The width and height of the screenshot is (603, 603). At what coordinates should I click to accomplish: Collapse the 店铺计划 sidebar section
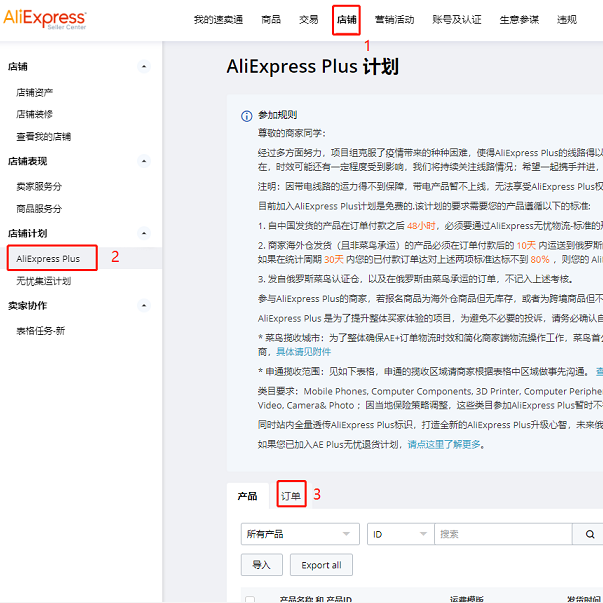tap(144, 233)
